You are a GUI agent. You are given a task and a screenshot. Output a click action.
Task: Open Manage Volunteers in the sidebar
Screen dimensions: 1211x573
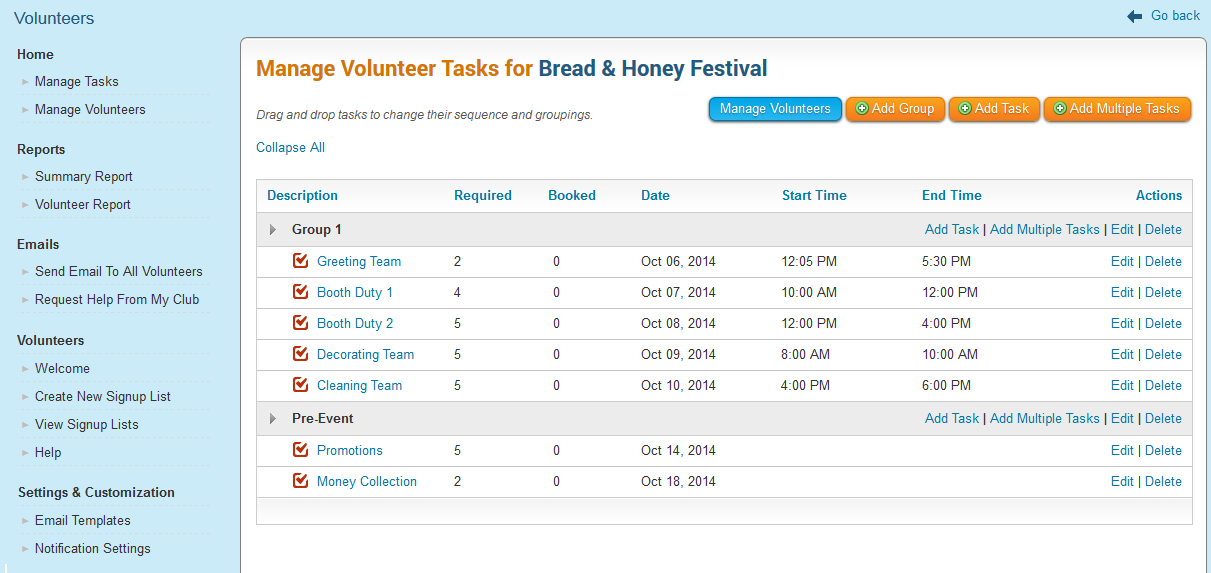pyautogui.click(x=90, y=110)
